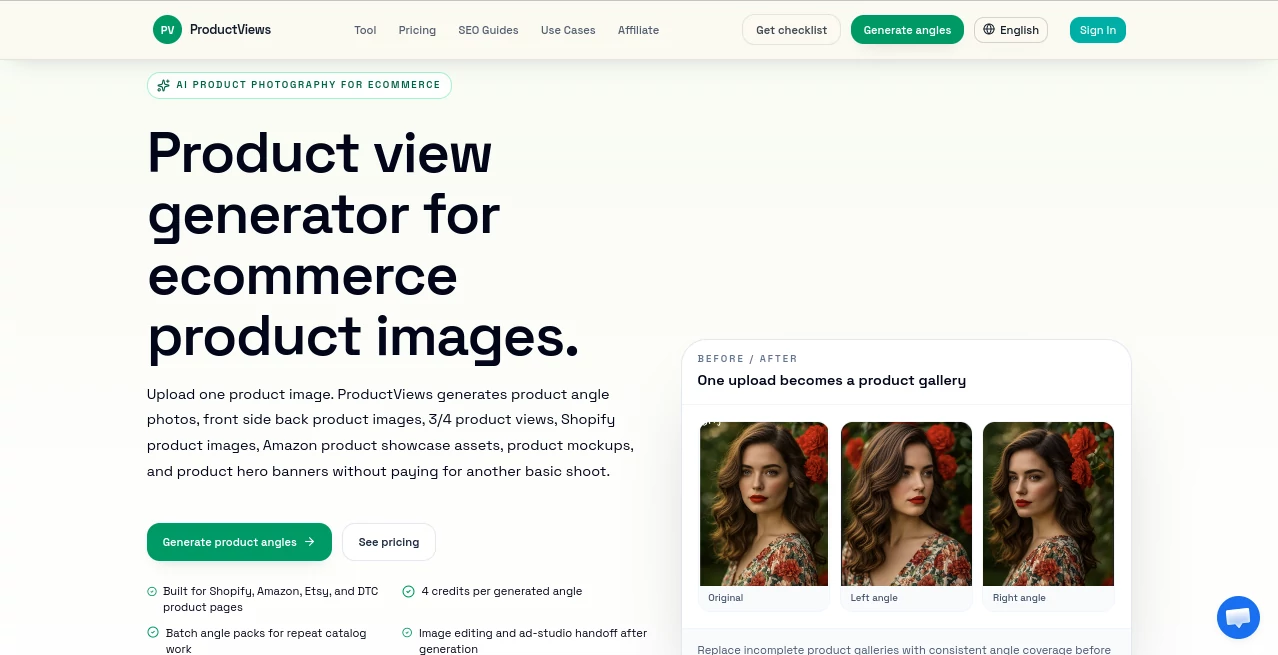Click 'Image editing and ad-studio handoff' text

(533, 640)
